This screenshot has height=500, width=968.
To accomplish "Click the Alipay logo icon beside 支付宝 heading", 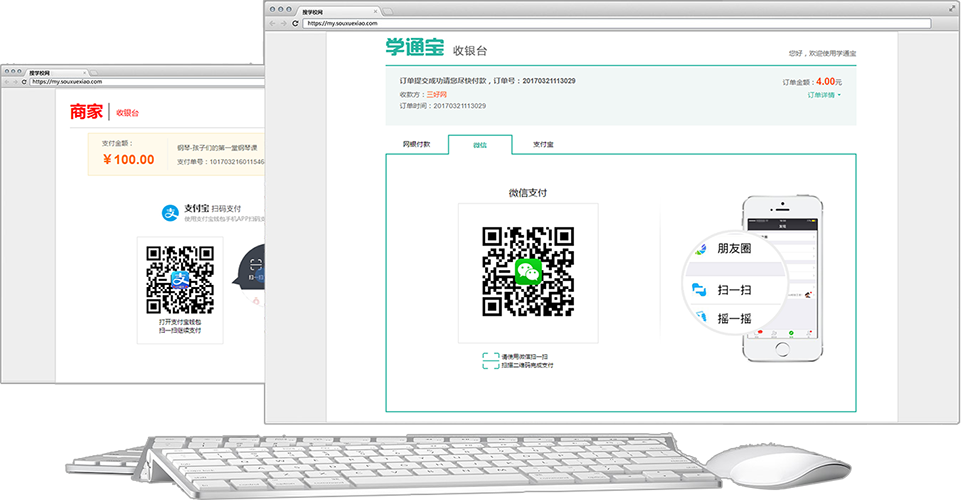I will (x=170, y=212).
